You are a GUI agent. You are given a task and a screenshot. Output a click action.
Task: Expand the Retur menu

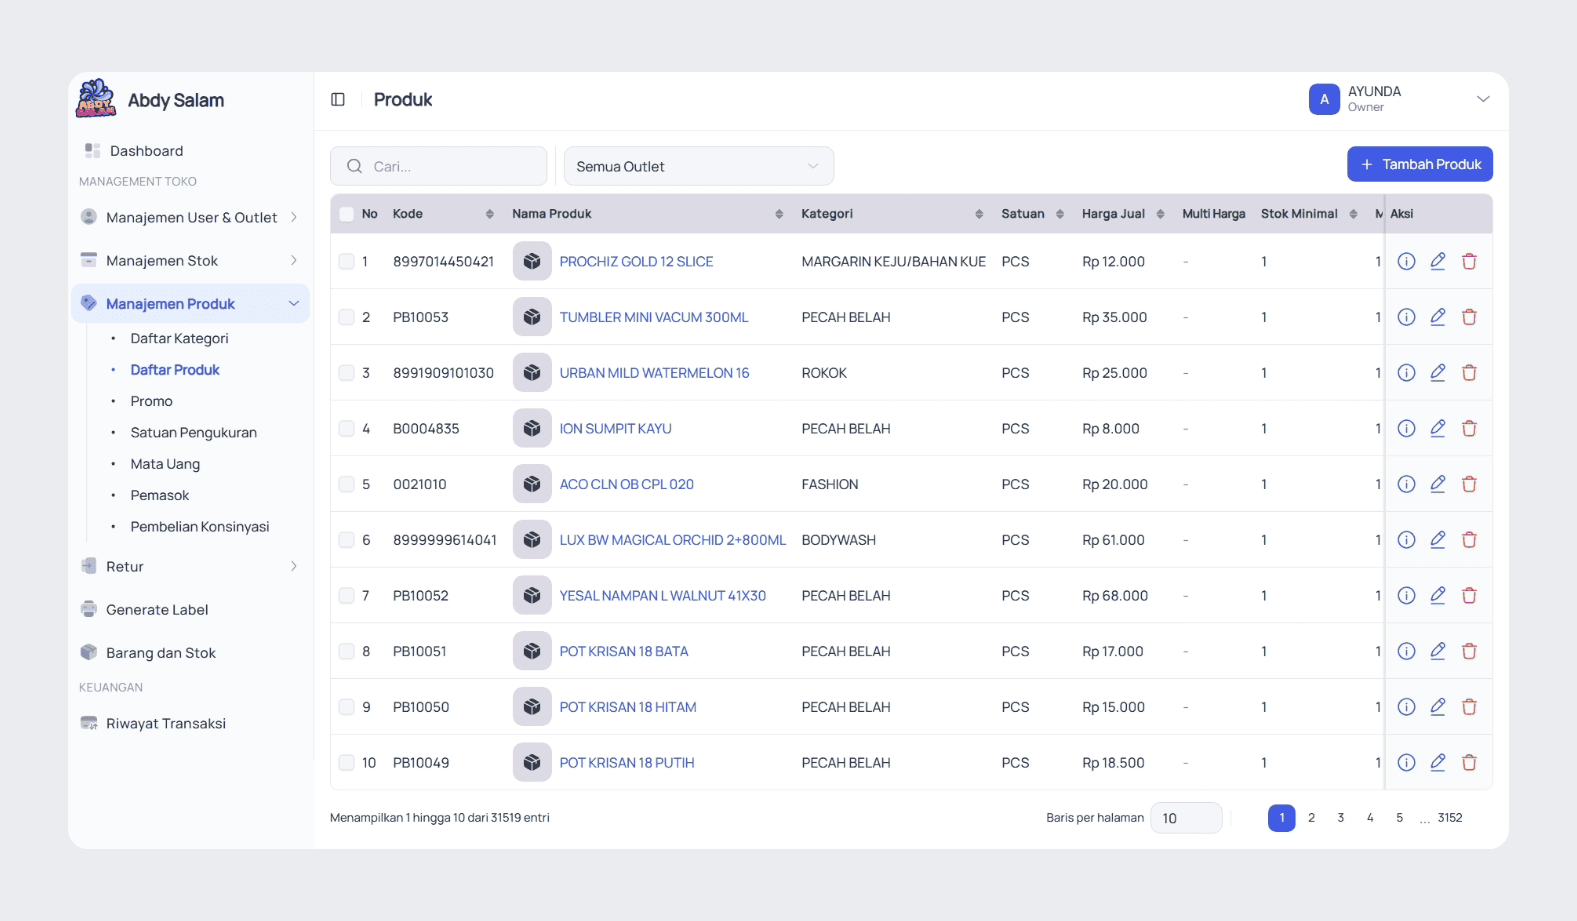click(x=190, y=567)
